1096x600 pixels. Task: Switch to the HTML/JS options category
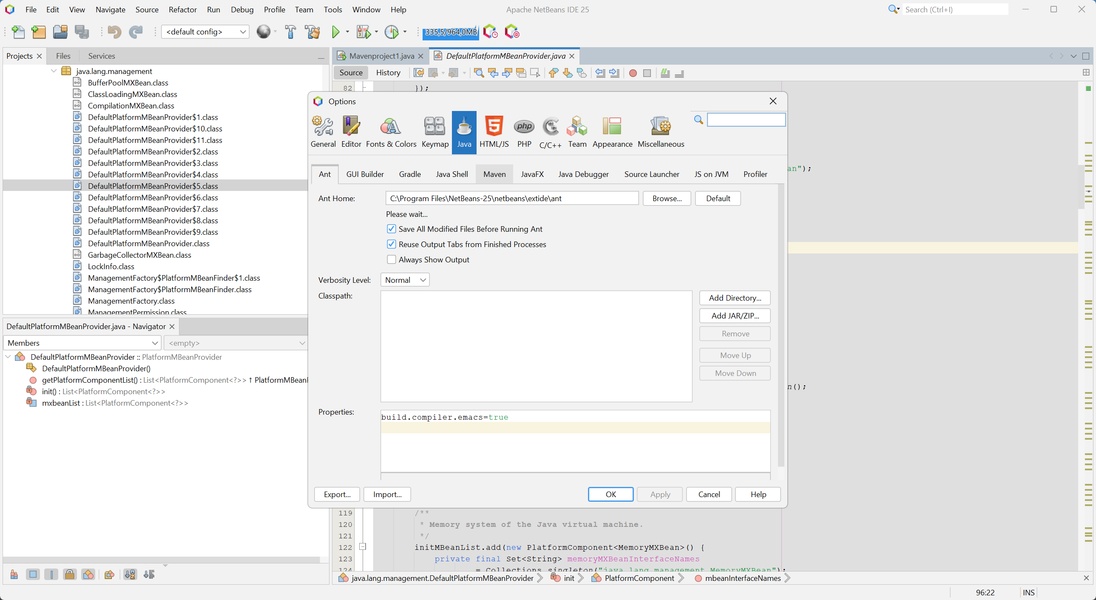point(494,131)
